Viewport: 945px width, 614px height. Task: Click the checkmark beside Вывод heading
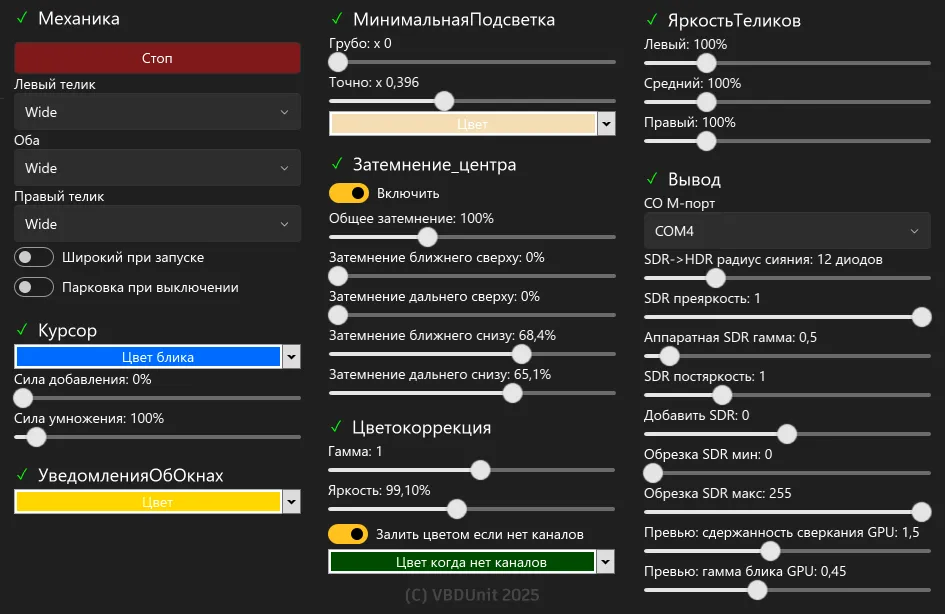(652, 180)
